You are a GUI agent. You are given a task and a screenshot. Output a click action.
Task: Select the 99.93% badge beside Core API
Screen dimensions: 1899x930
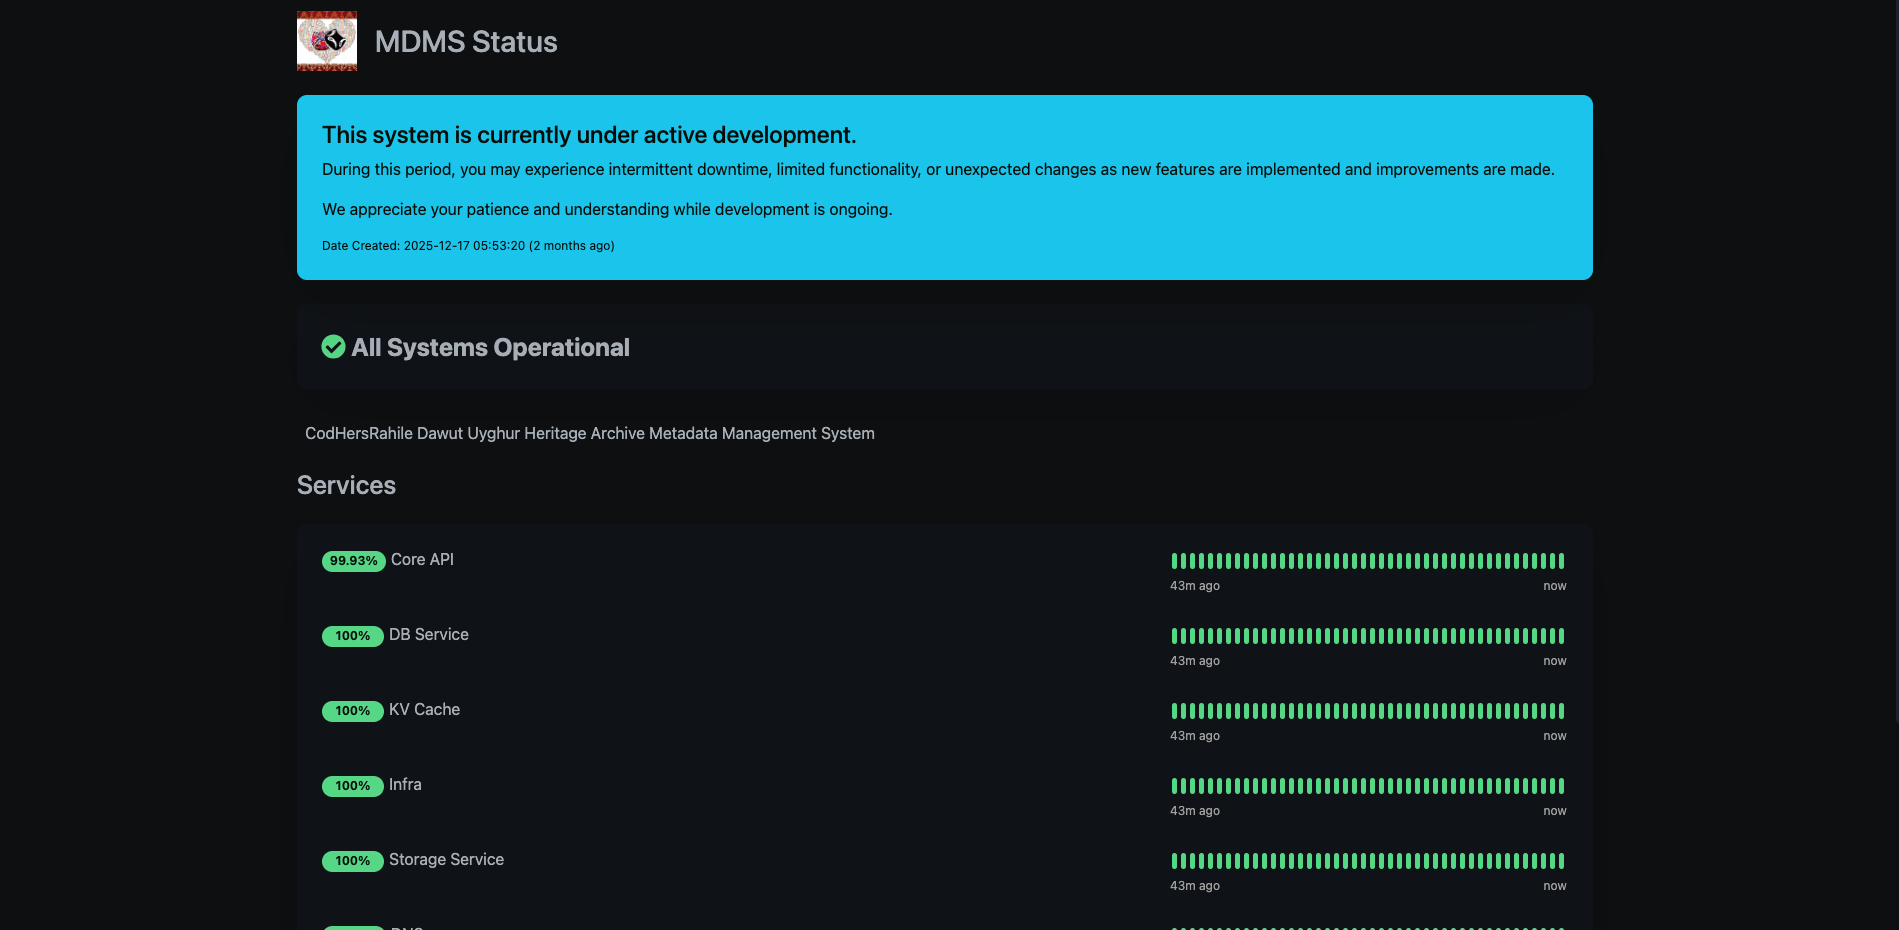(353, 561)
